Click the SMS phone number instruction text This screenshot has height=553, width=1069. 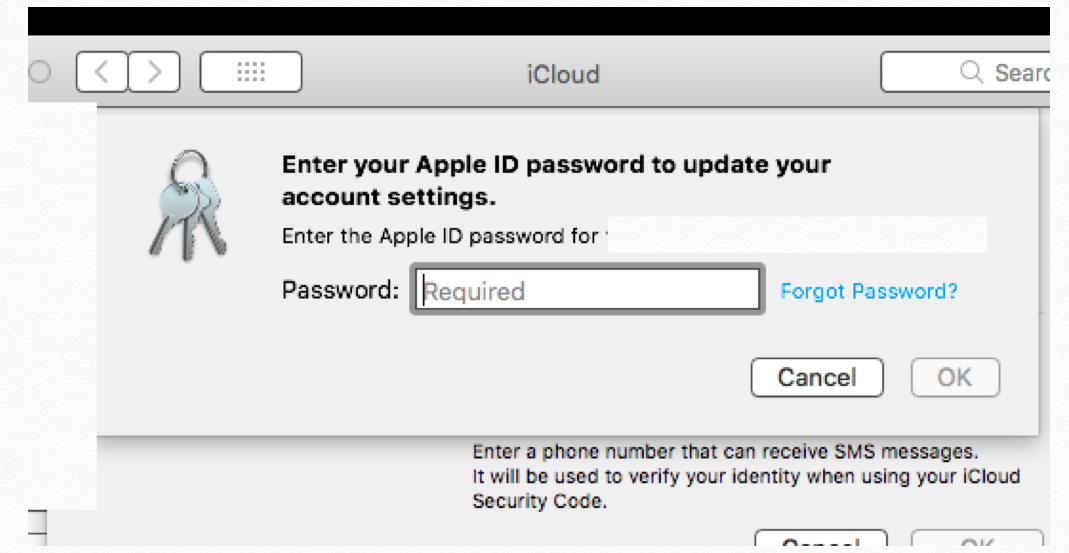724,451
